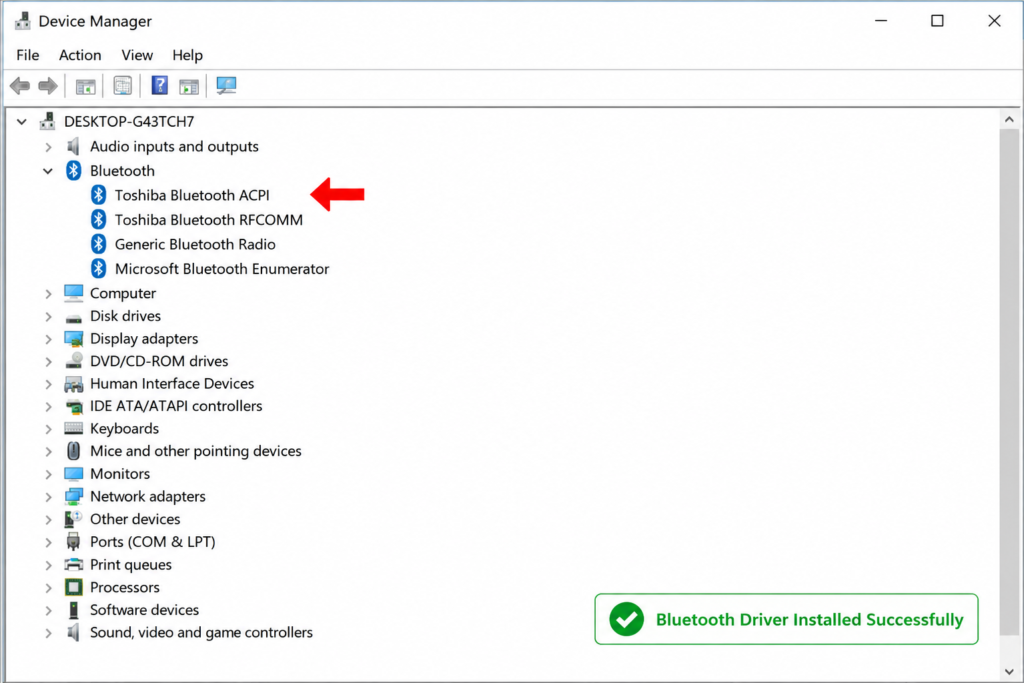Minimize the Device Manager window
This screenshot has height=683, width=1024.
pyautogui.click(x=881, y=21)
